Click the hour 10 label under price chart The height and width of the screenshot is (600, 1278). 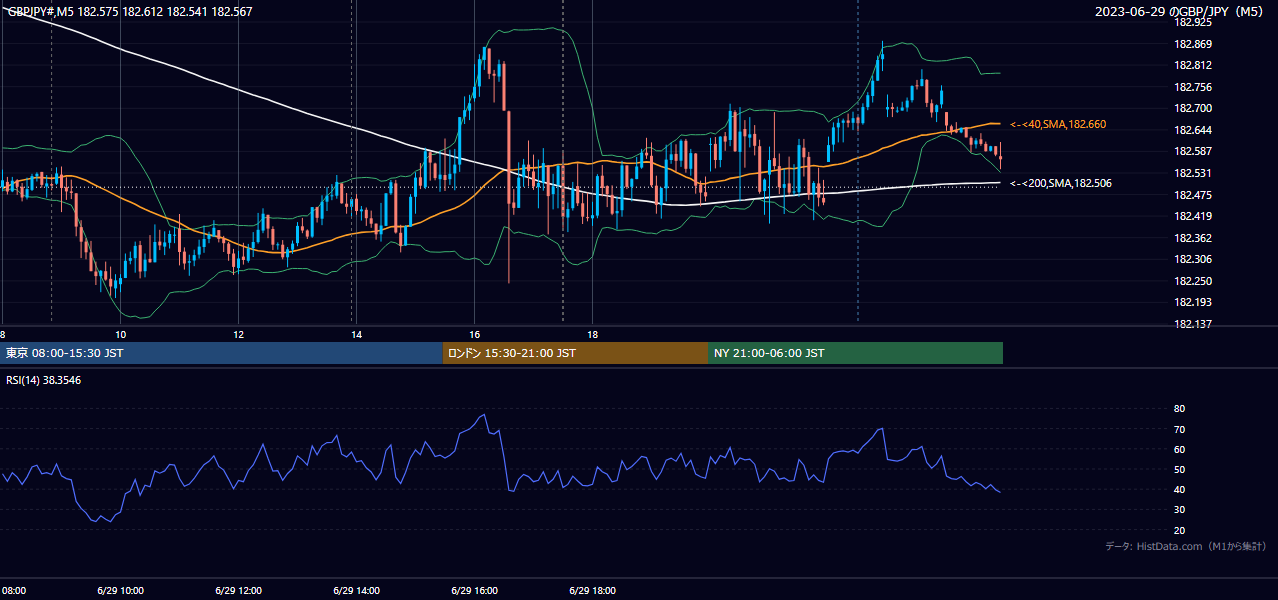(120, 334)
